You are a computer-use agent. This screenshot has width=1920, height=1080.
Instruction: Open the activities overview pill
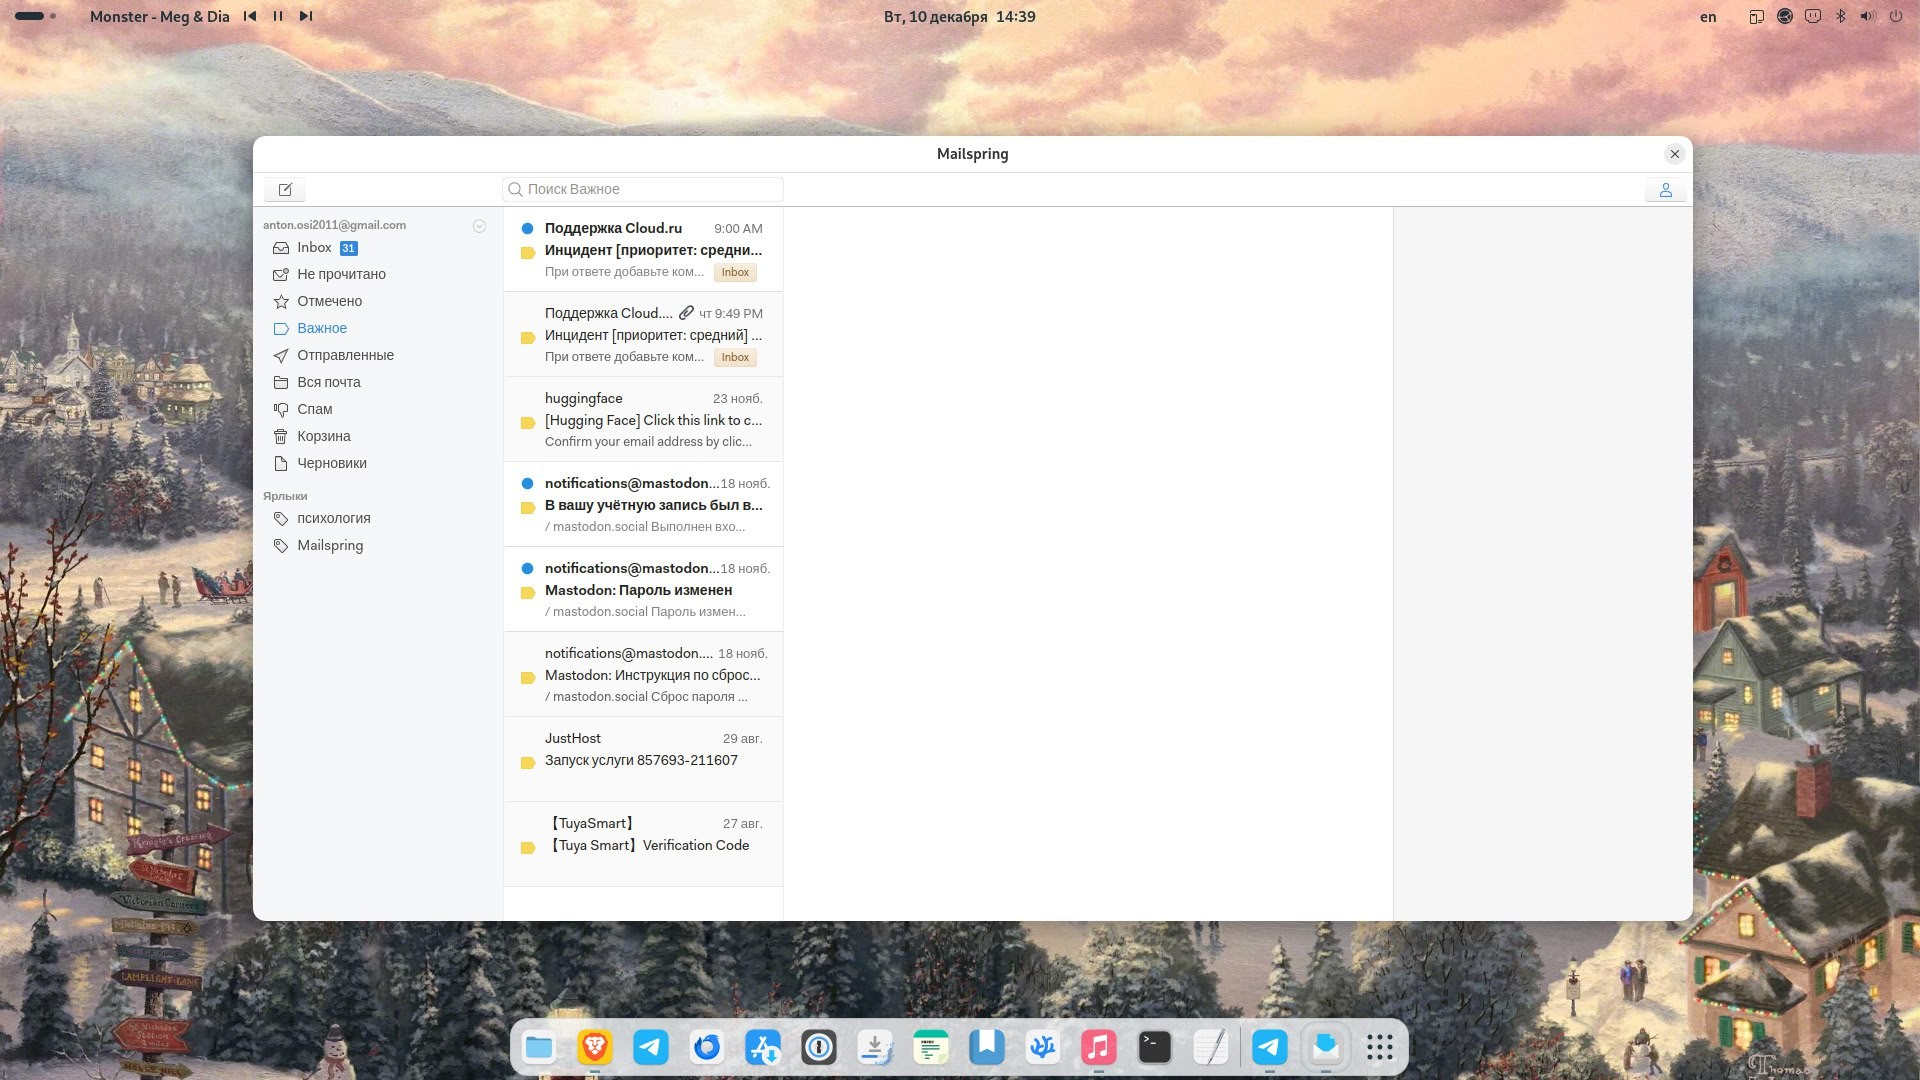click(35, 16)
